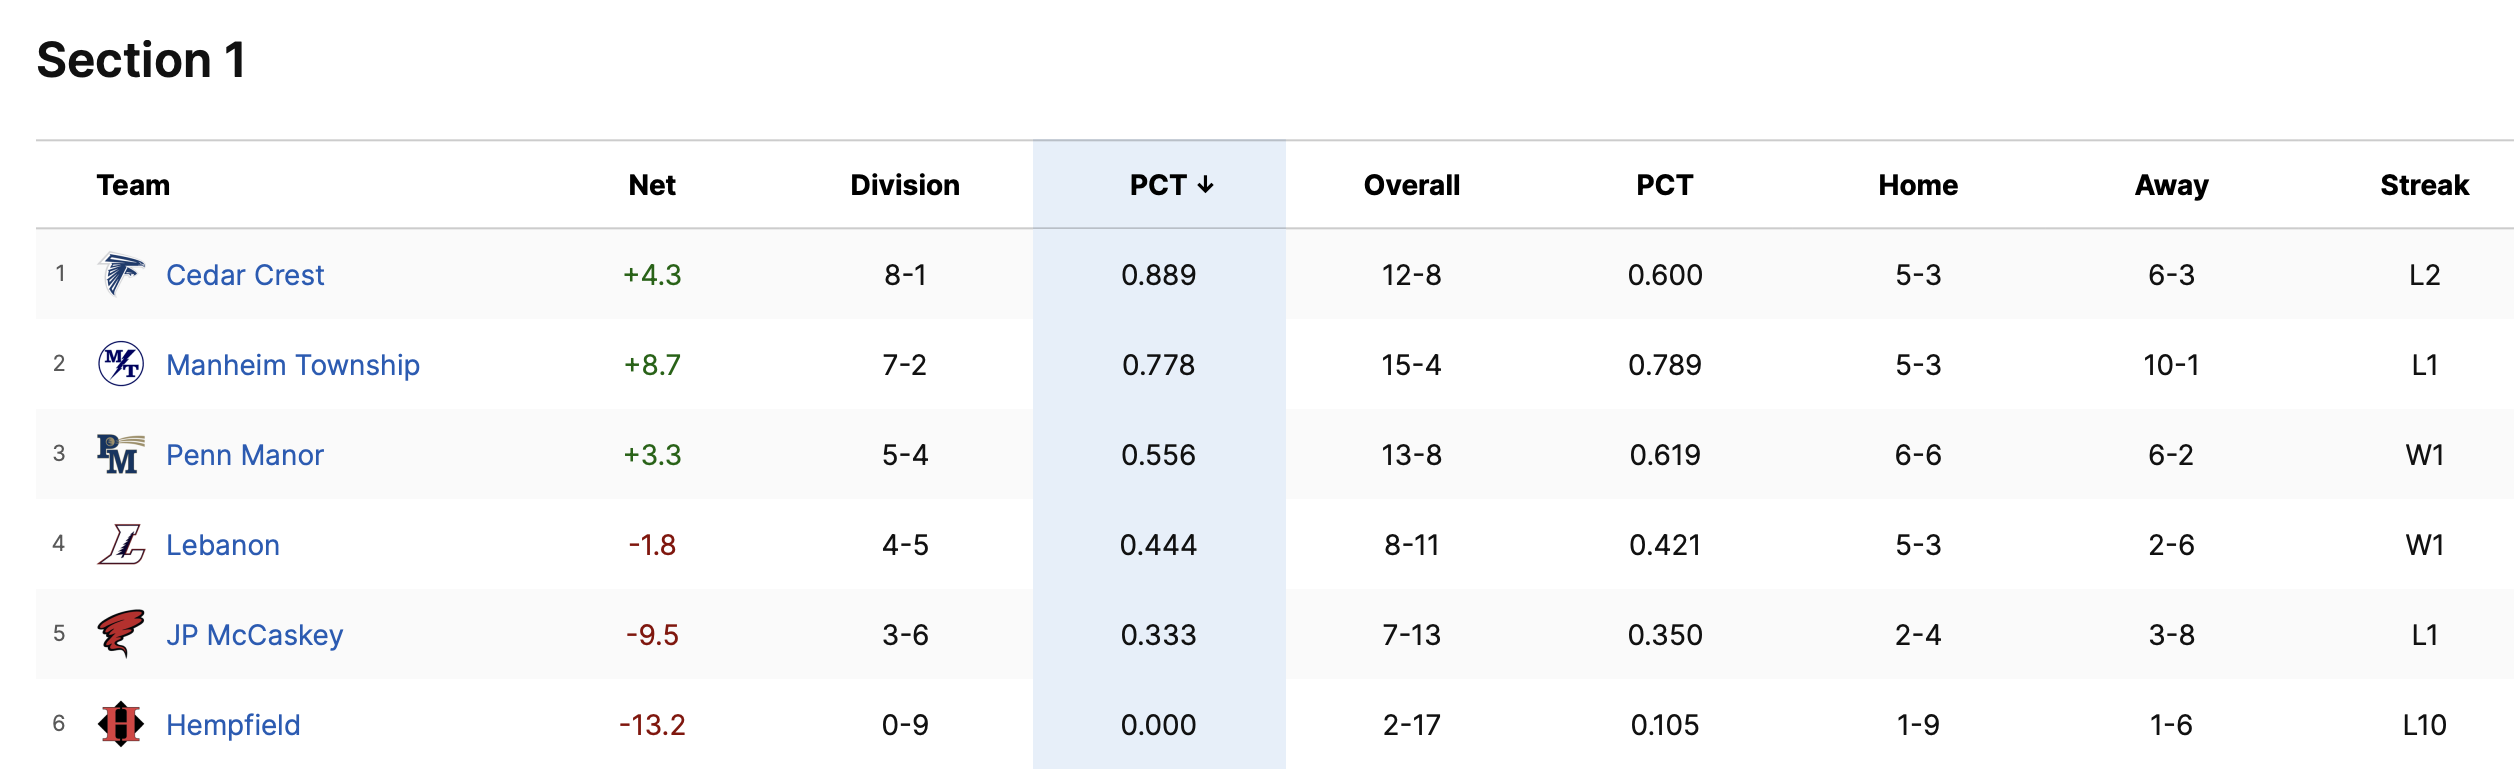Click the Hempfield H logo

pos(121,724)
